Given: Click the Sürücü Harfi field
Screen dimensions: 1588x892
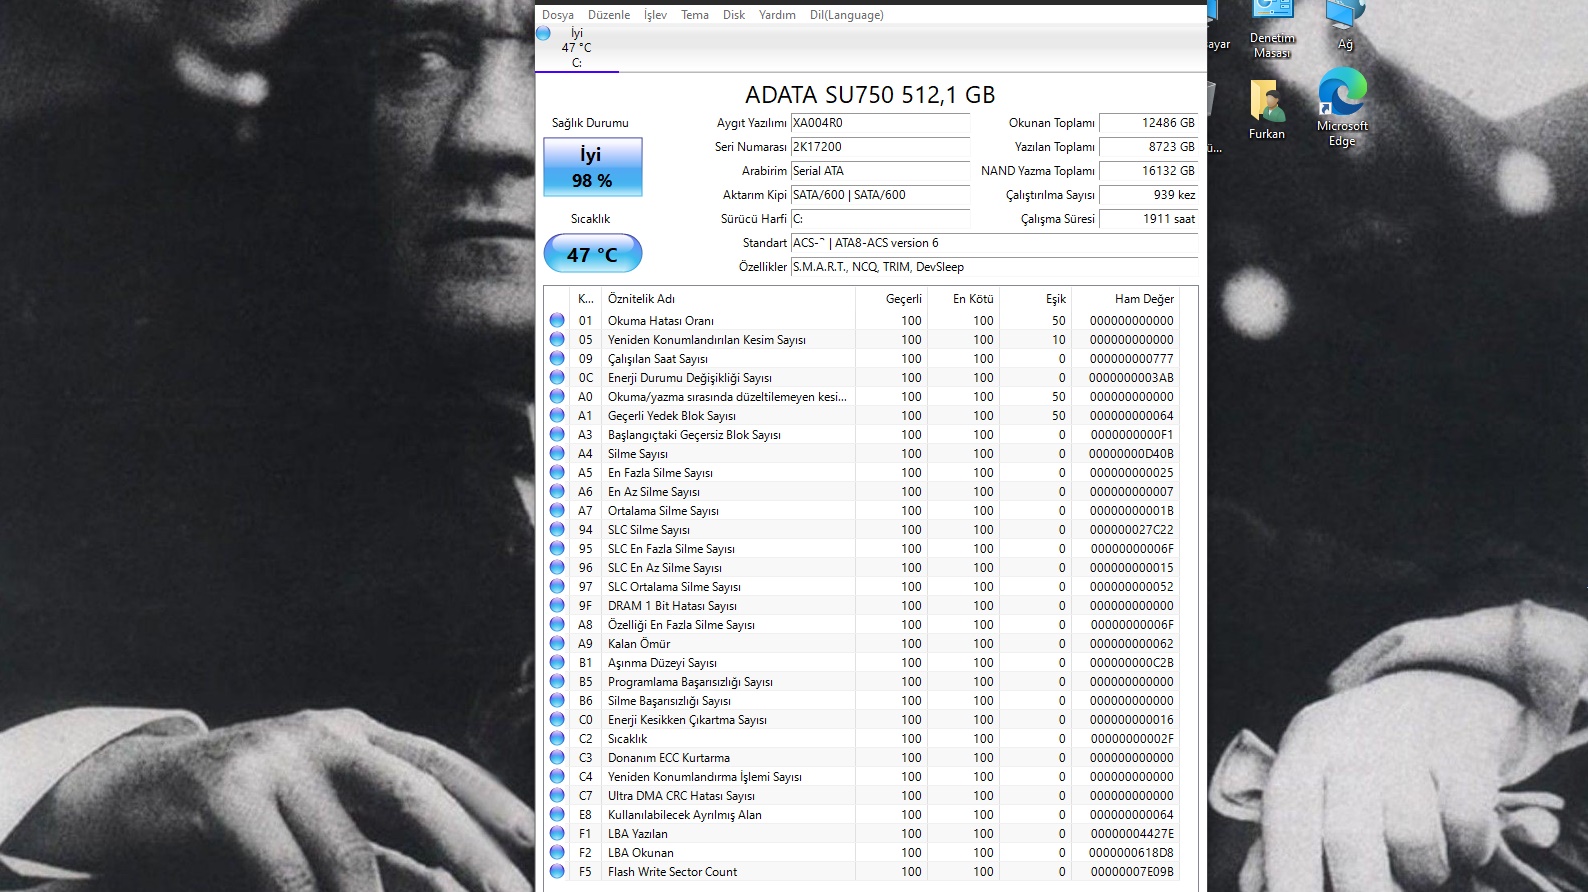Looking at the screenshot, I should coord(880,219).
